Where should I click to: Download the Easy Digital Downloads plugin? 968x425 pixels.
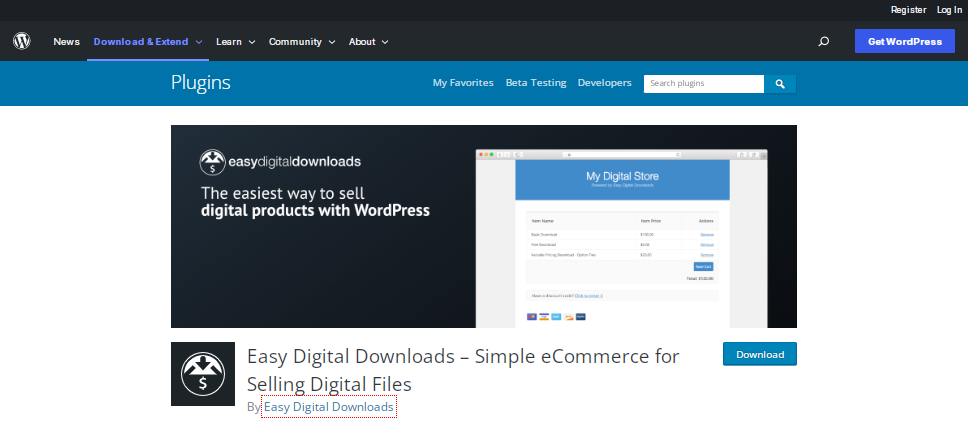(x=760, y=354)
